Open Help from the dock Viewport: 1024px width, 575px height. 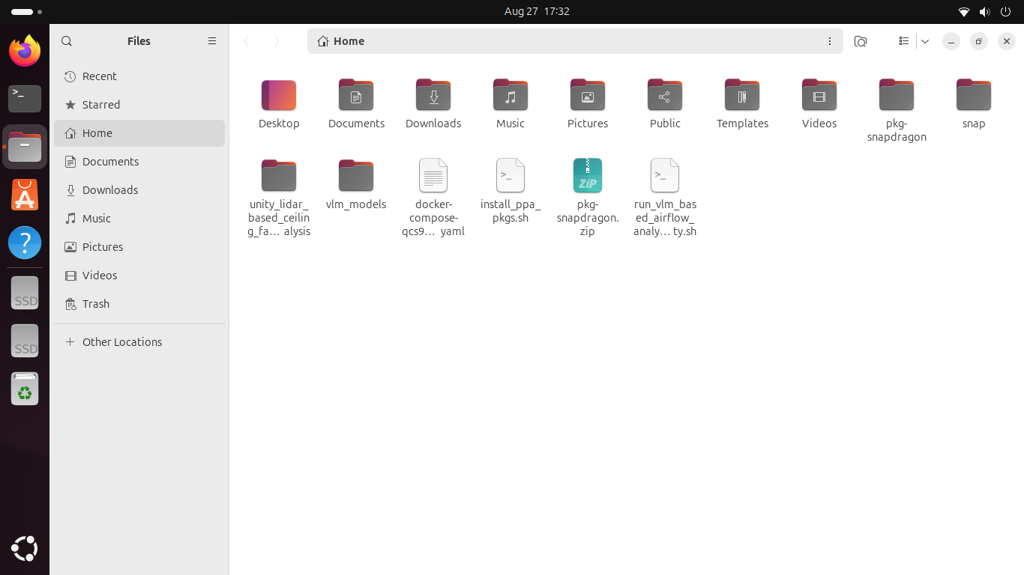[25, 243]
